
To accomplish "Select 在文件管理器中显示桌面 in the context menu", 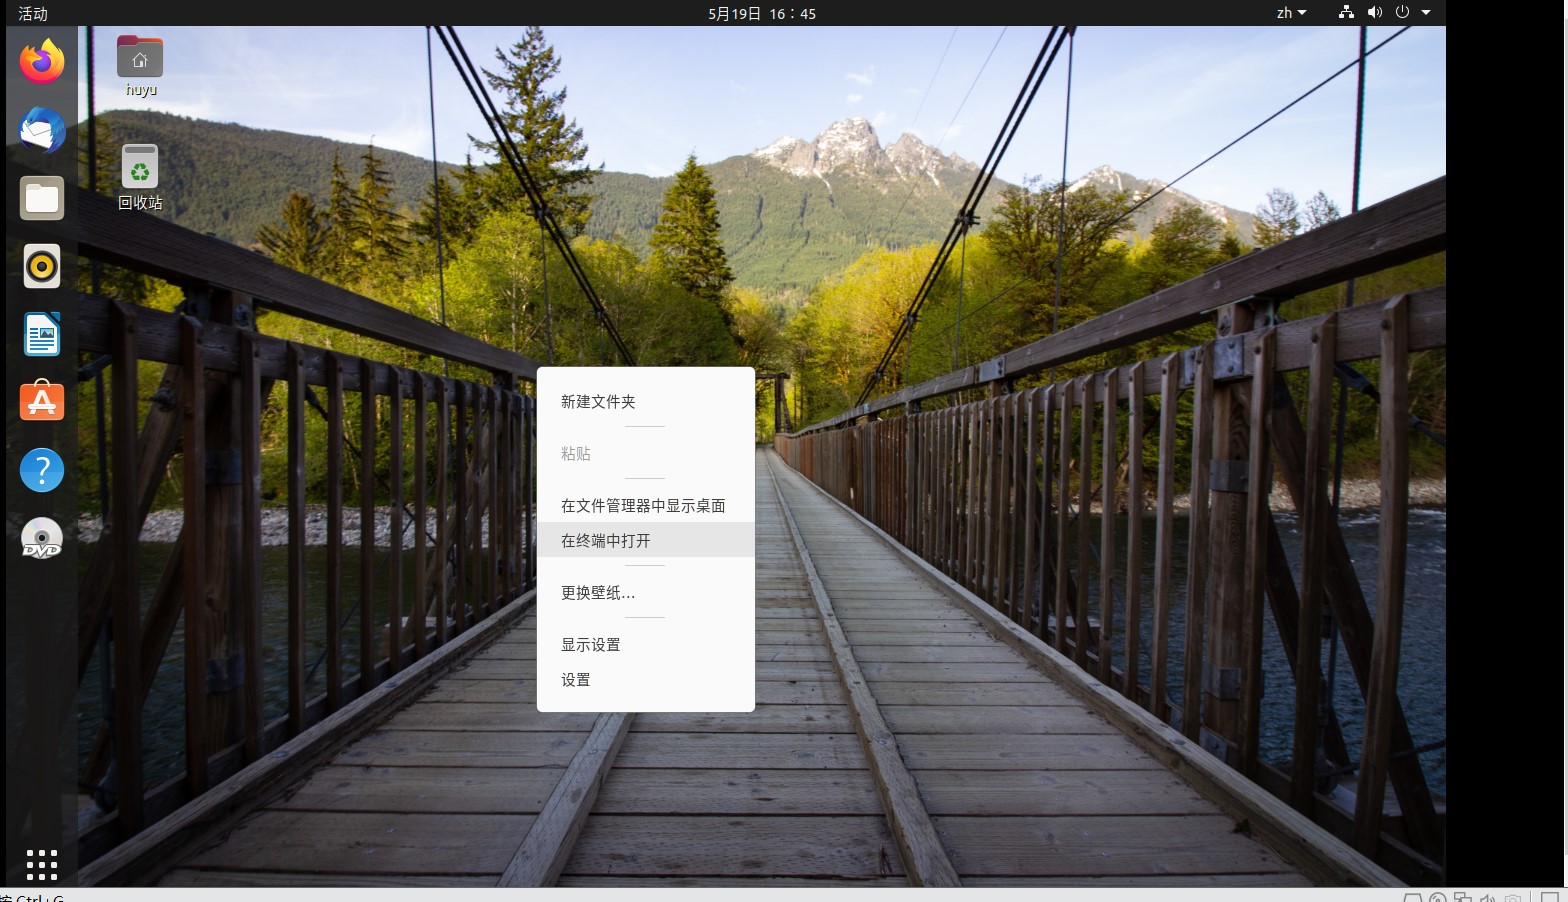I will pos(646,505).
